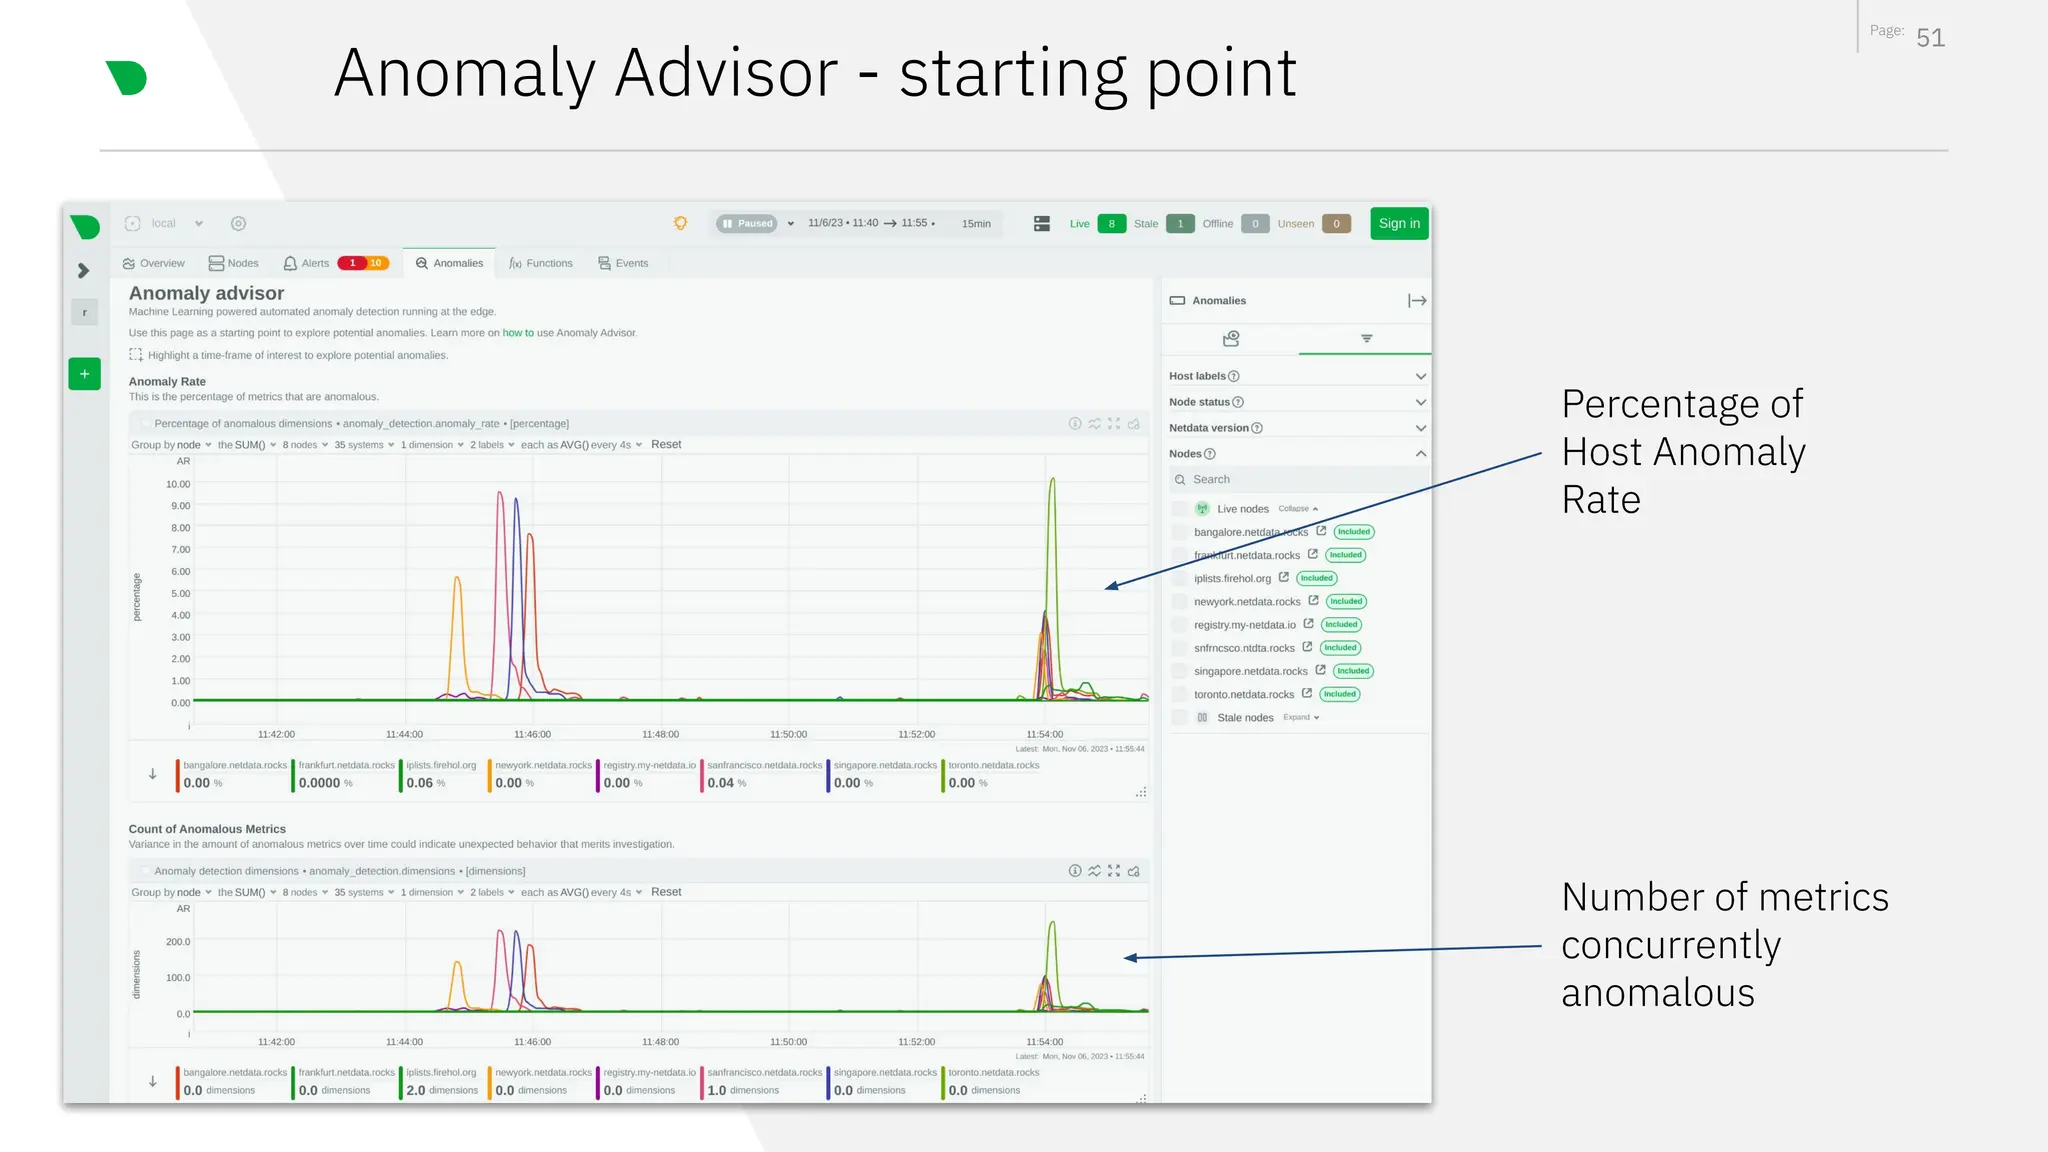Click iplists.firehol.org green legend color bar, anomaly rate
The image size is (2048, 1152).
[401, 775]
